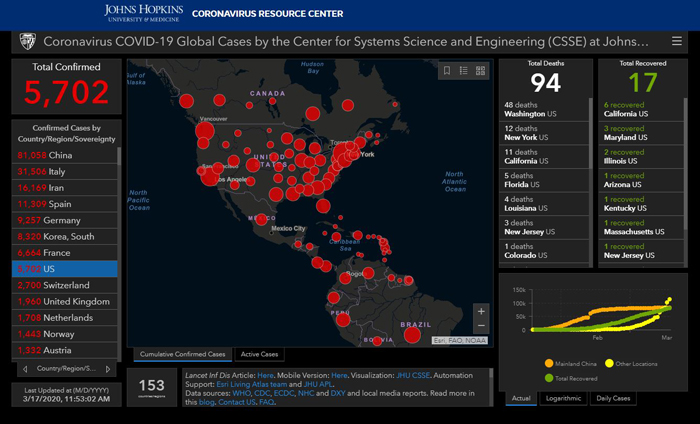
Task: Open the Lancet article 'Here' link
Action: [x=265, y=375]
